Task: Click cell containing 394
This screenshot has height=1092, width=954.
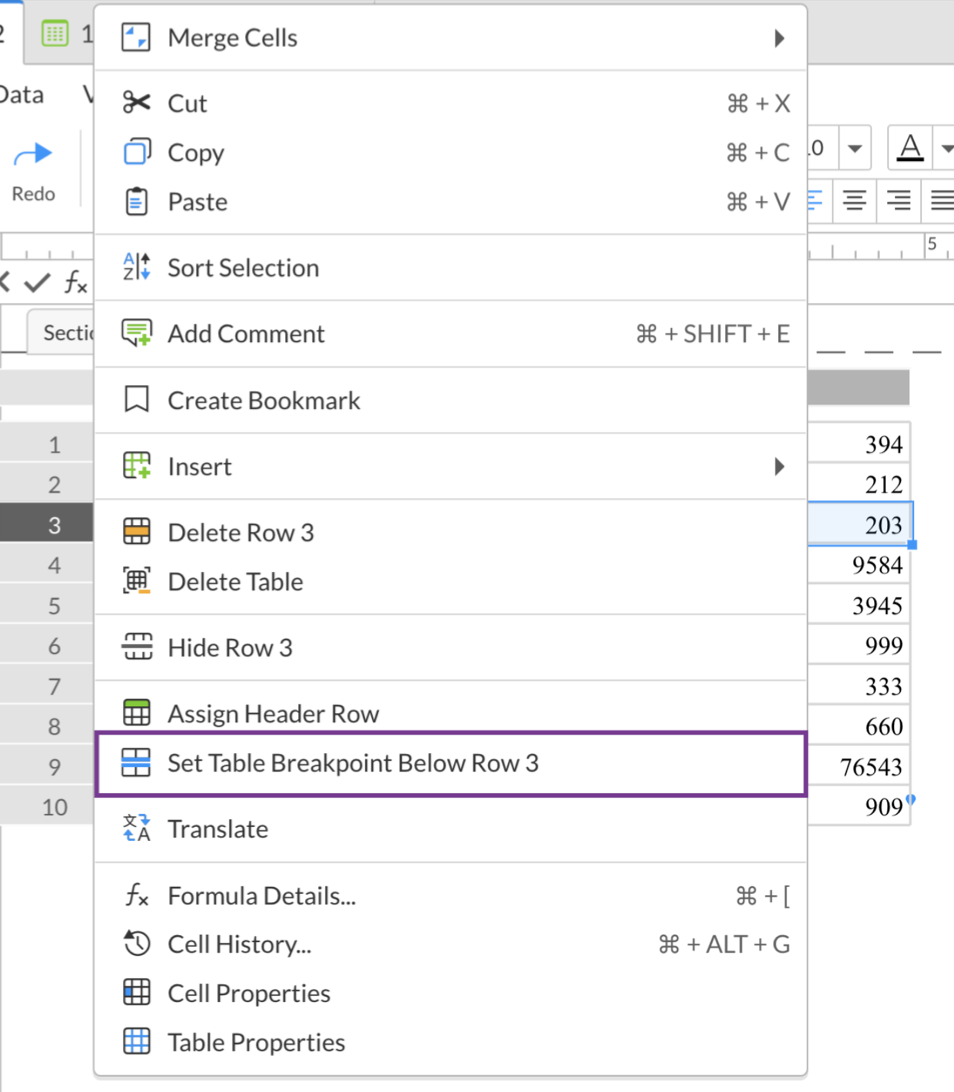Action: (x=859, y=444)
